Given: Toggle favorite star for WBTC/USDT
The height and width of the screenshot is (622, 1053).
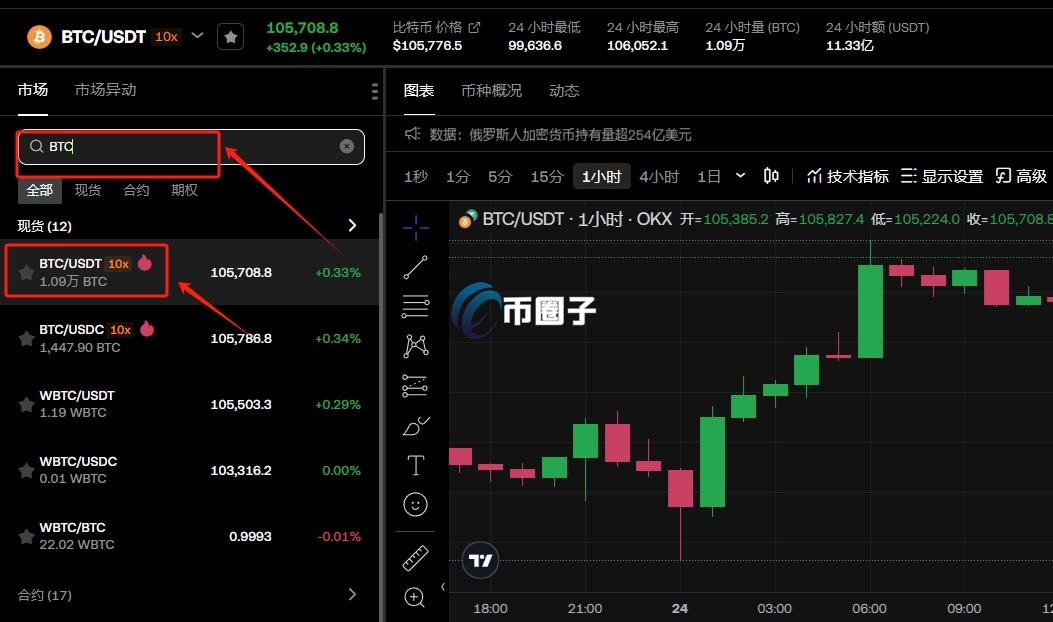Looking at the screenshot, I should coord(25,403).
